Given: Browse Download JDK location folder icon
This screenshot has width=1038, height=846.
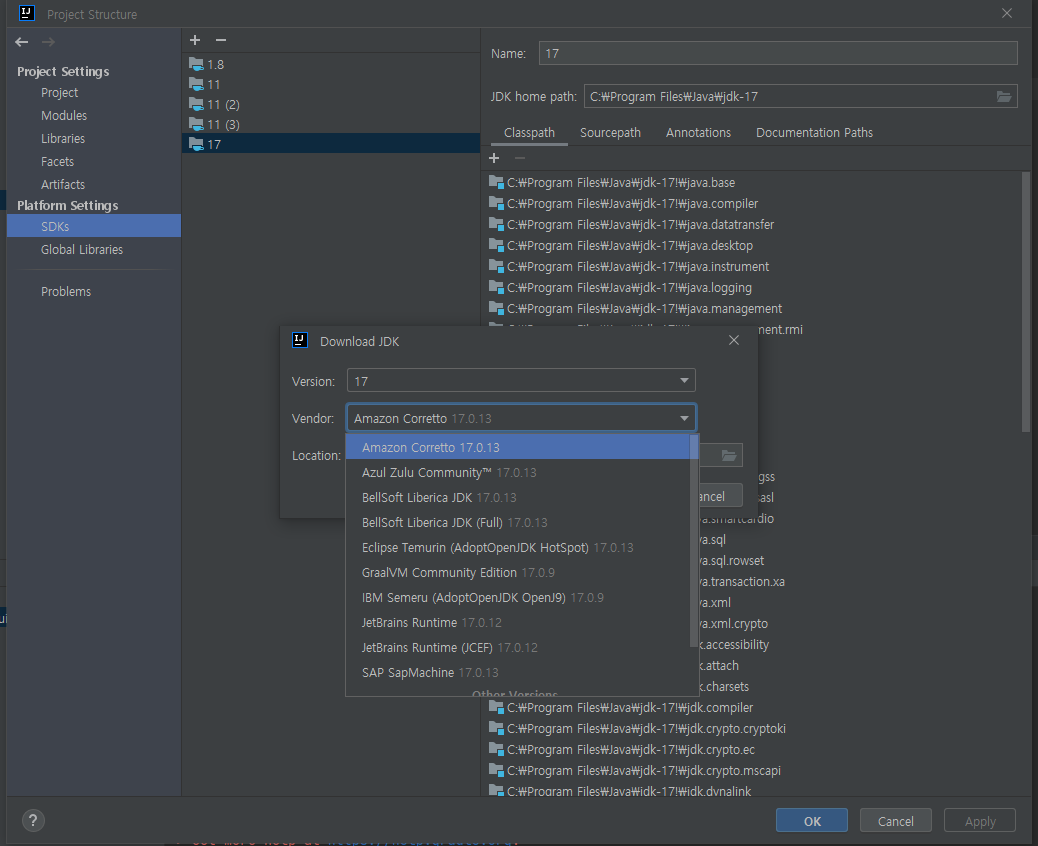Looking at the screenshot, I should (x=728, y=455).
